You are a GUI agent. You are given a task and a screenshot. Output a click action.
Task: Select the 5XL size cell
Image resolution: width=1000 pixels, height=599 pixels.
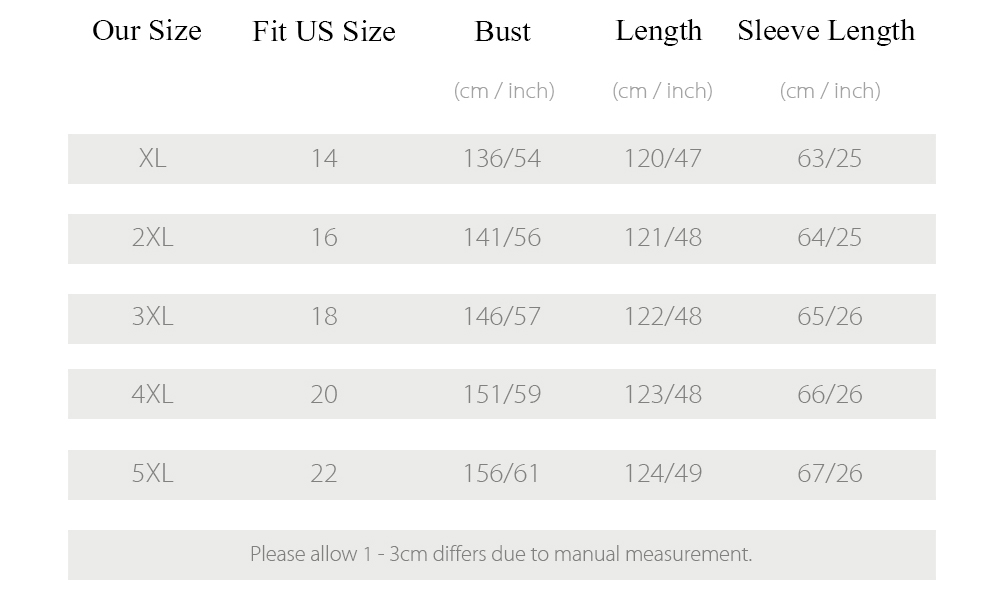[x=152, y=473]
